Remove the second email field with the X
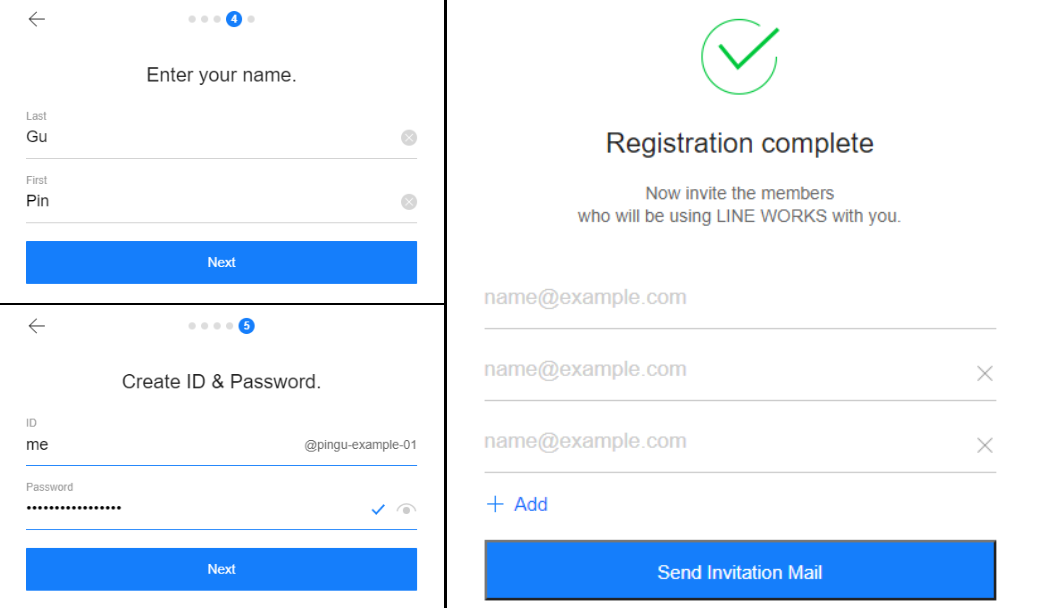The image size is (1040, 608). (x=984, y=372)
